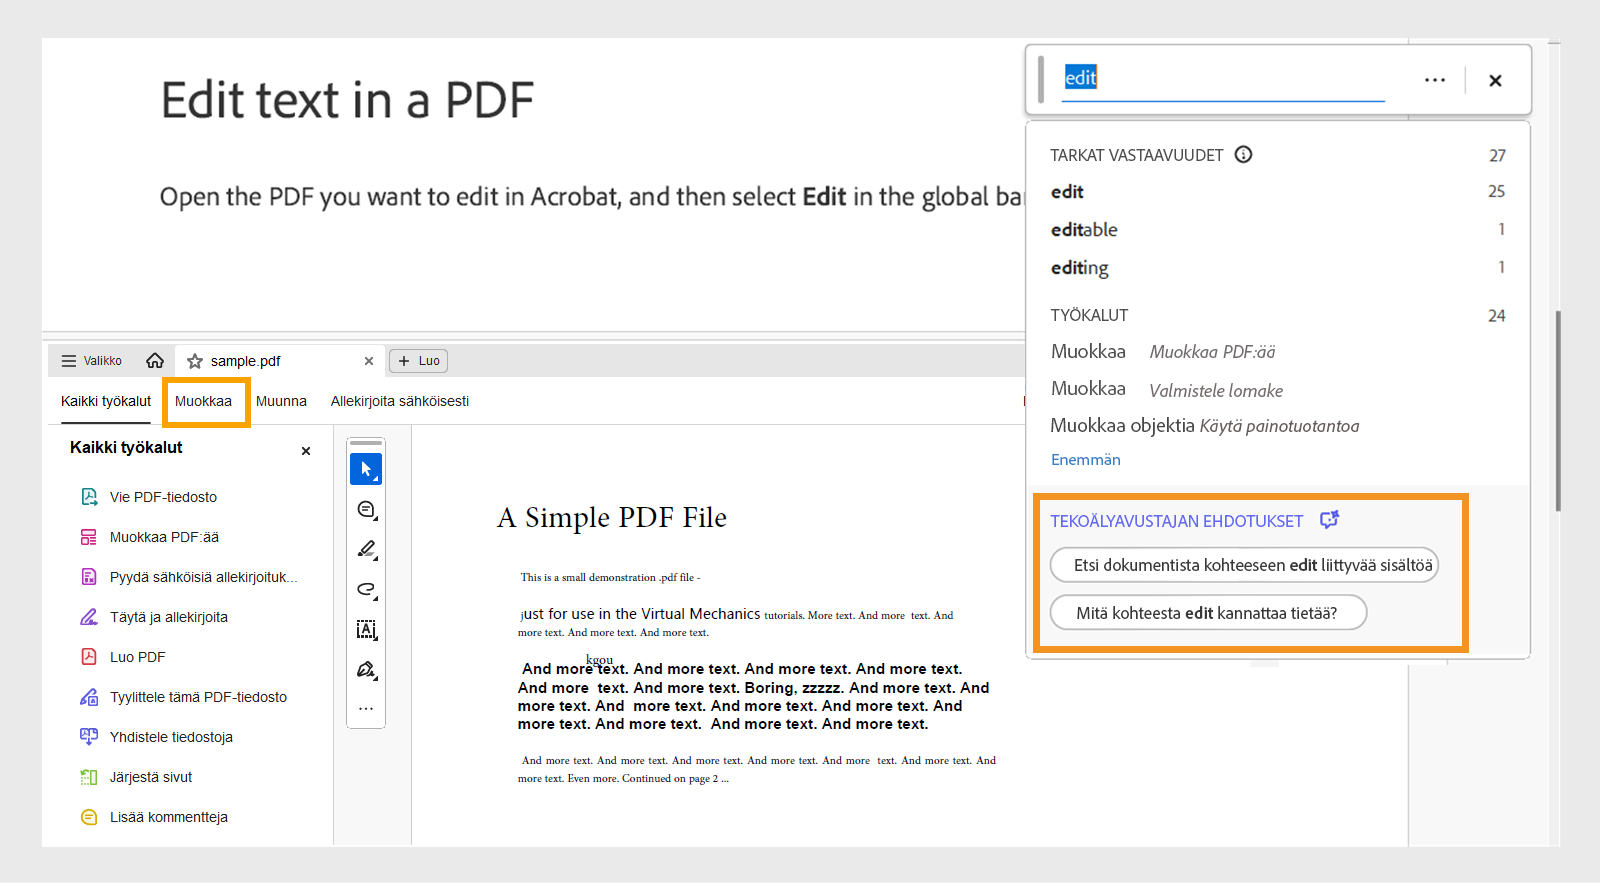Click the home icon

click(x=155, y=361)
